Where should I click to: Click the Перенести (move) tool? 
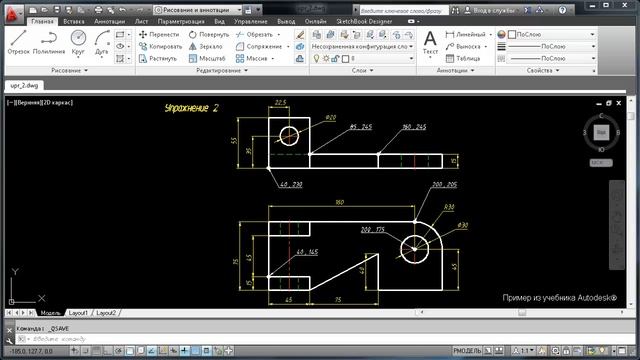tap(159, 35)
